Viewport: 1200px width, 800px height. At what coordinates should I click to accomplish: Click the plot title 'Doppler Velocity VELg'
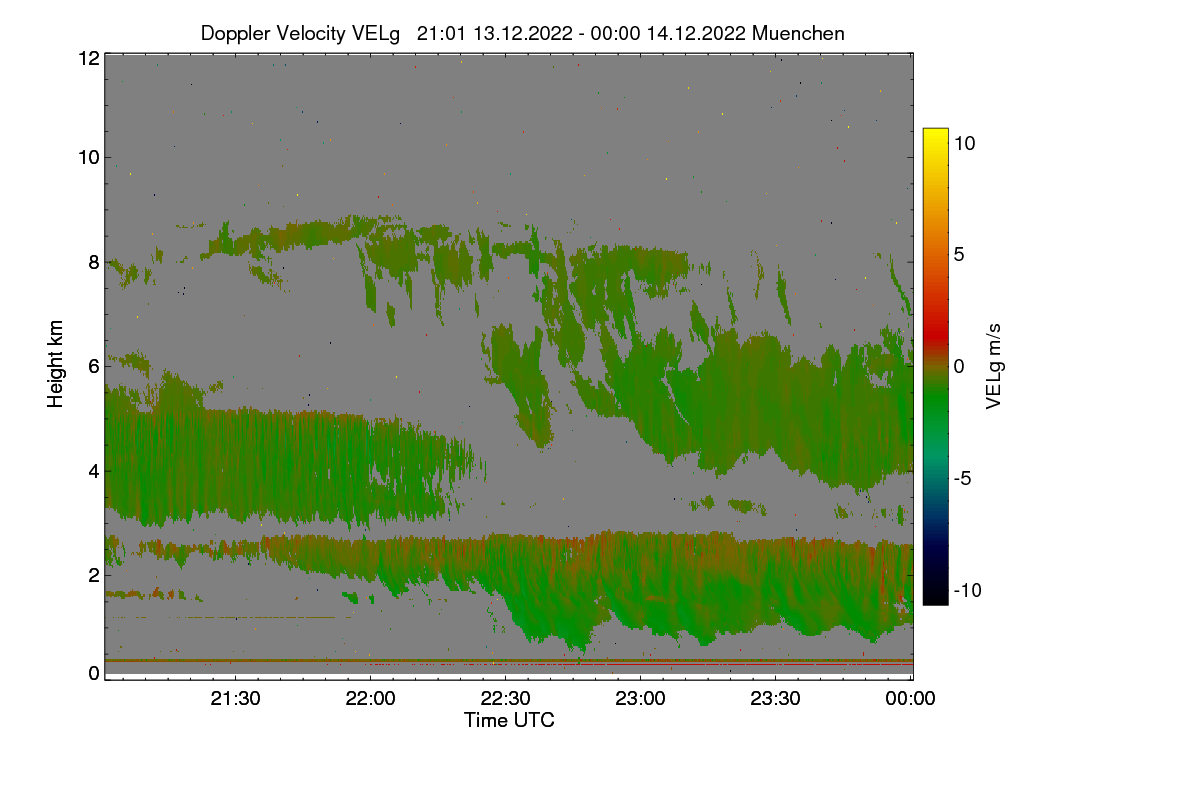[300, 33]
